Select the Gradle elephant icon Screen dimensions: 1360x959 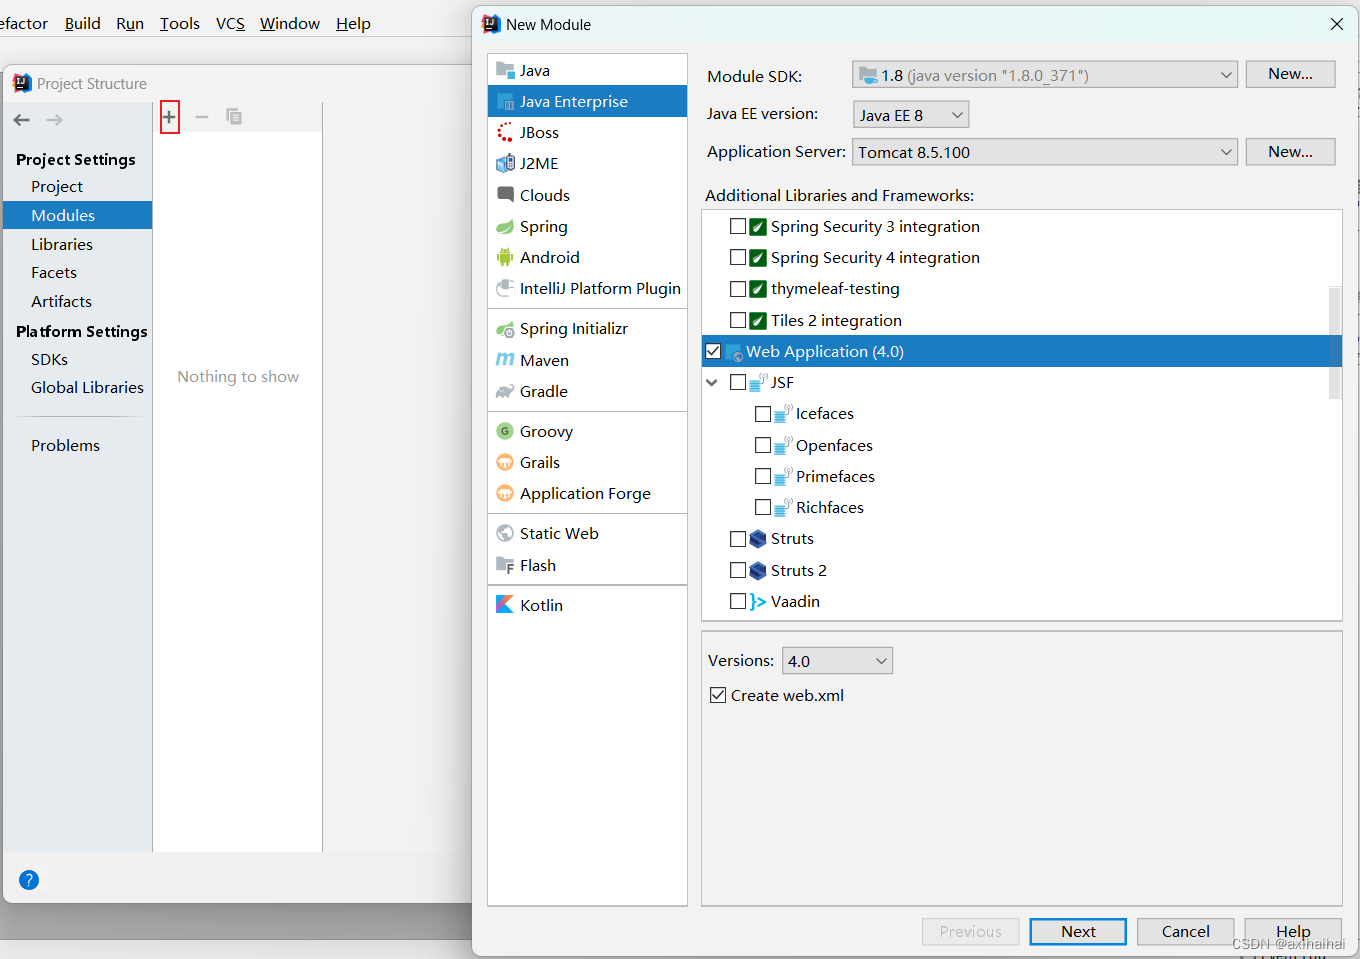(505, 391)
